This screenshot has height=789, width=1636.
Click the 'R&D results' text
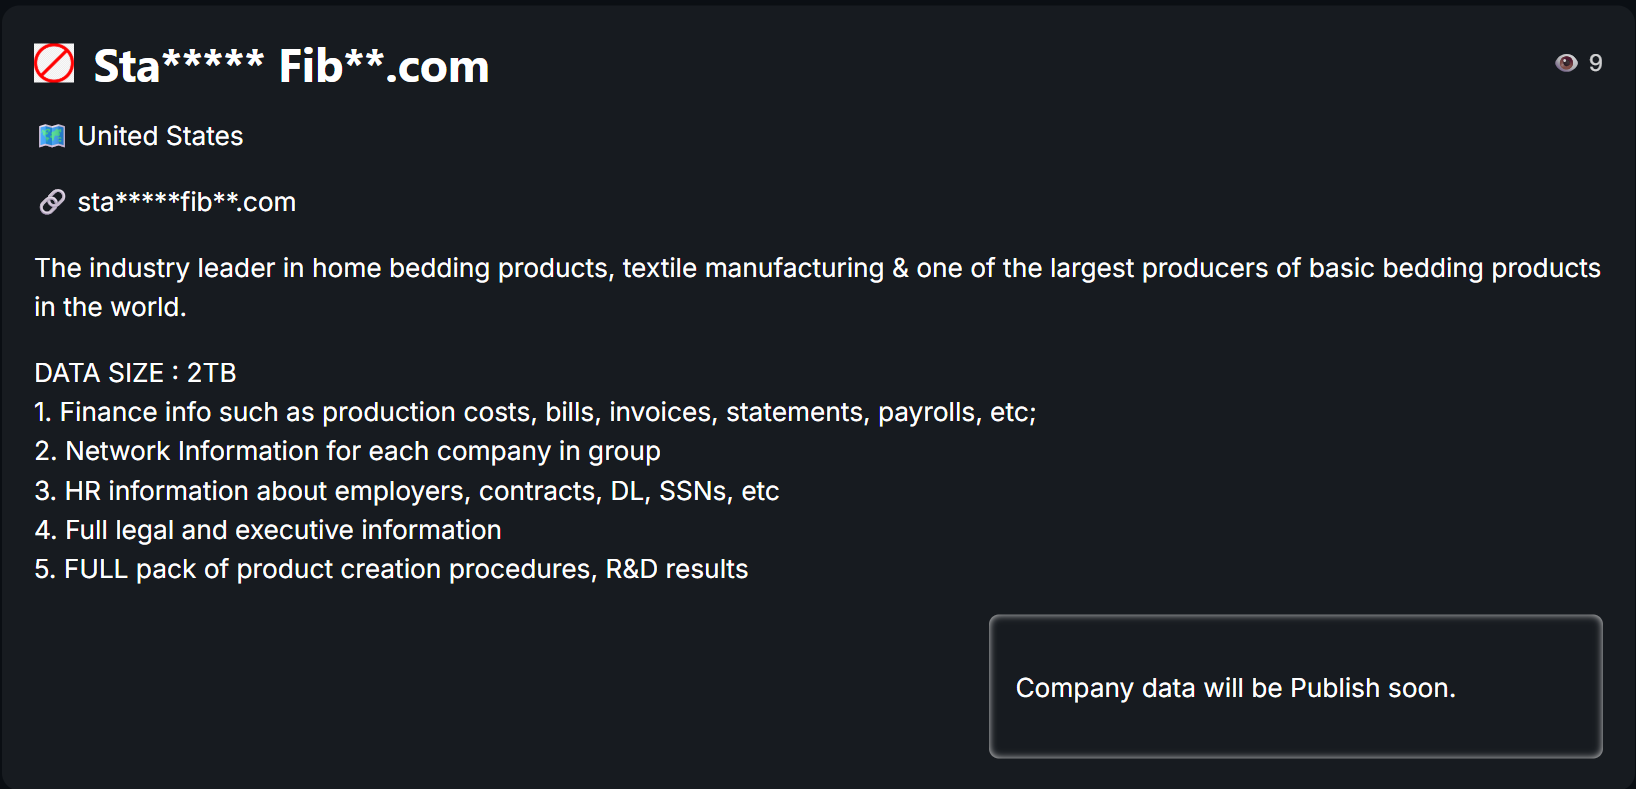click(677, 569)
